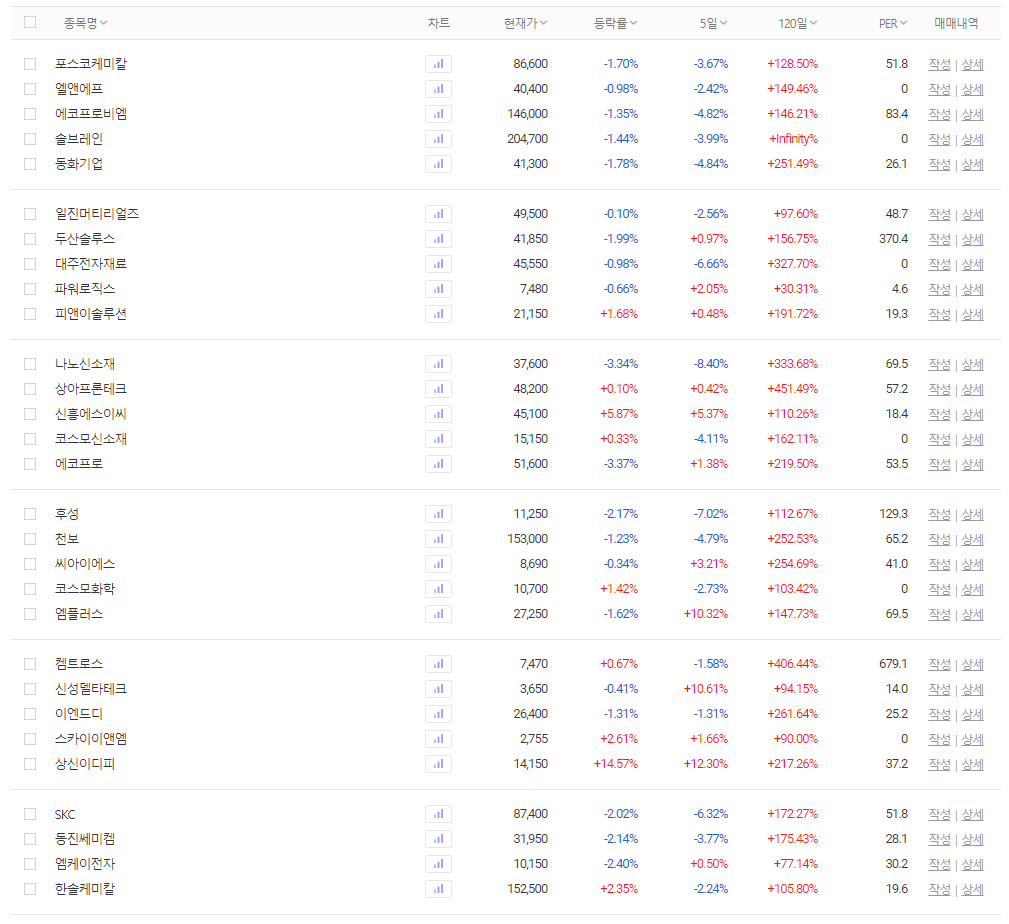
Task: Click 작성 link for 한솔케미칼
Action: (x=940, y=889)
